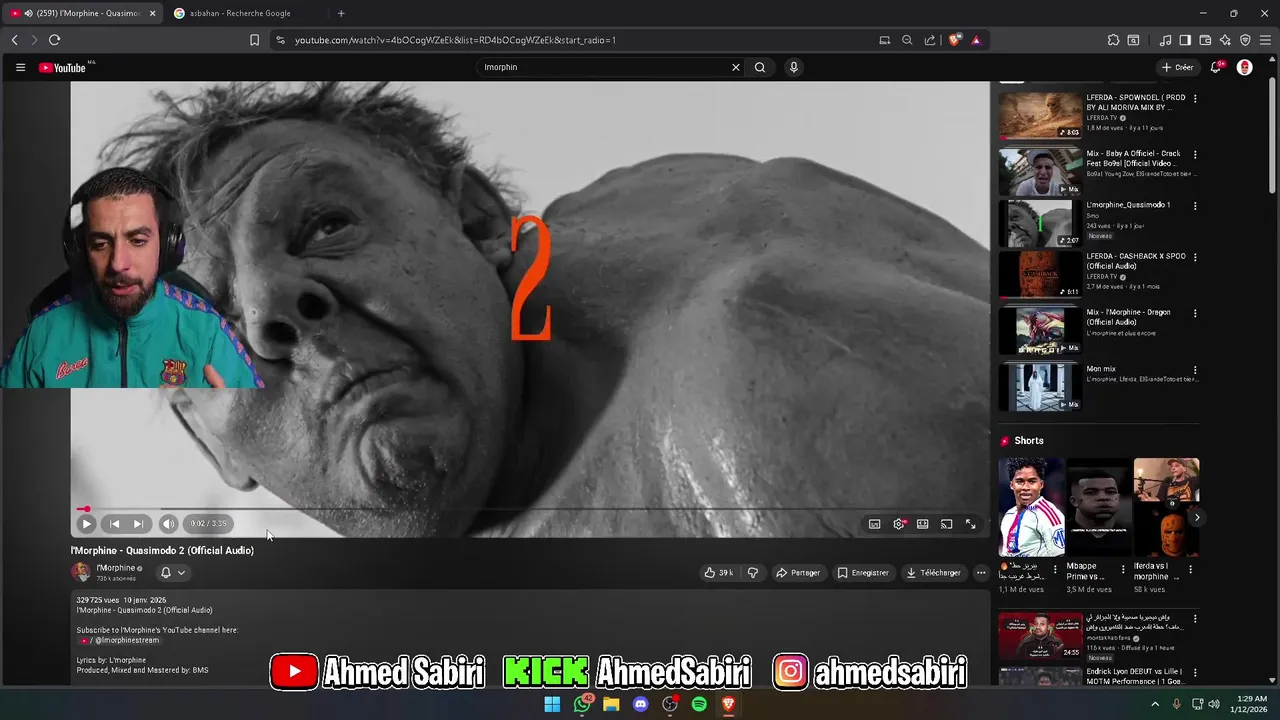Viewport: 1280px width, 720px height.
Task: Open the Windows Start menu
Action: point(552,704)
